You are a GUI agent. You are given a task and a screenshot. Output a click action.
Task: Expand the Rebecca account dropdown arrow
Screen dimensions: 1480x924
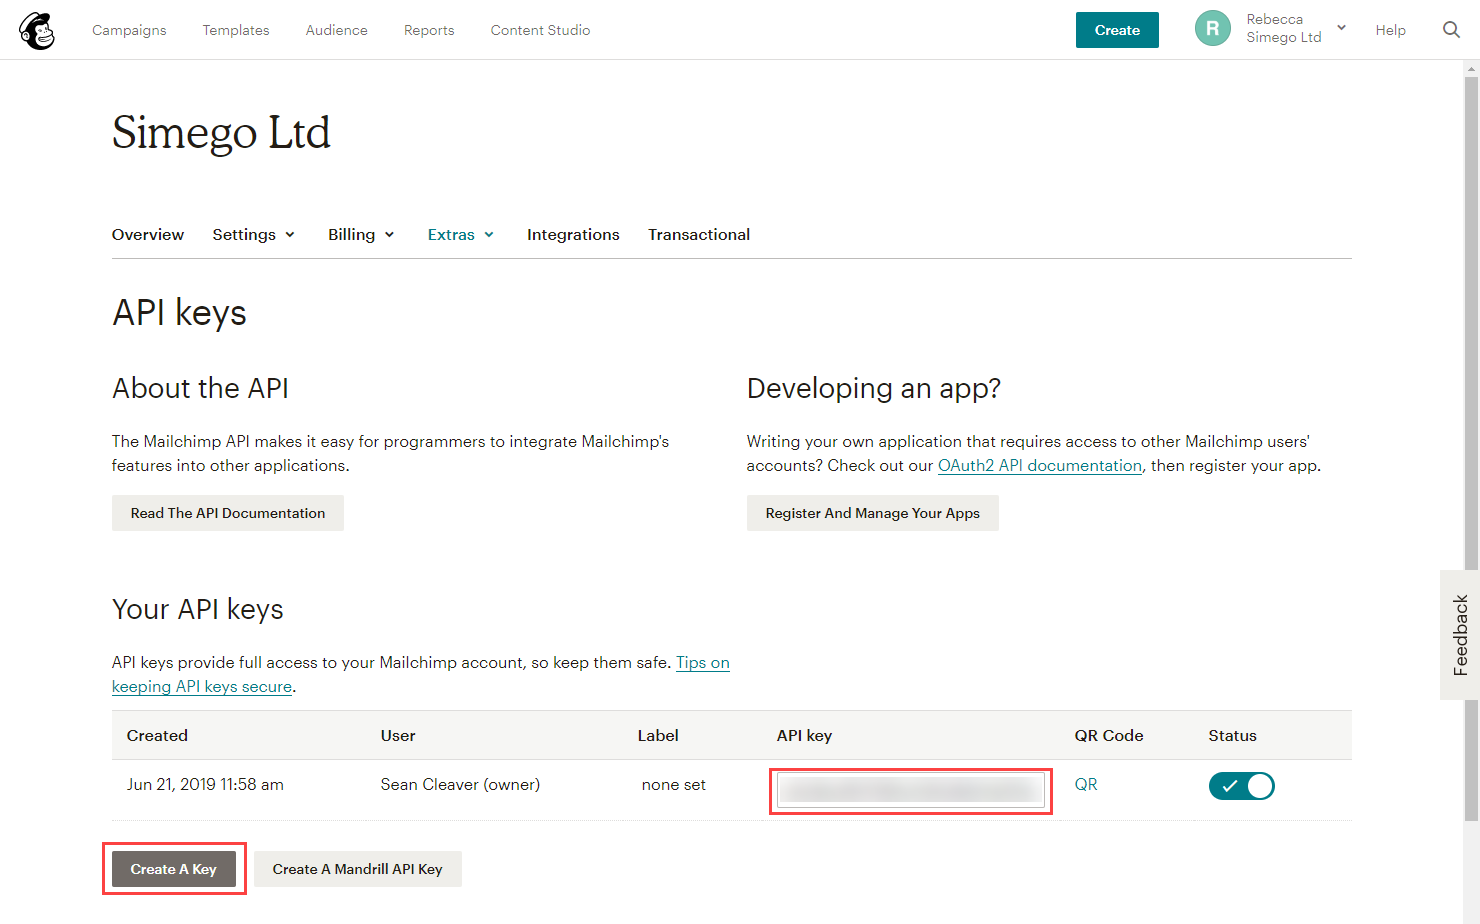click(1341, 28)
